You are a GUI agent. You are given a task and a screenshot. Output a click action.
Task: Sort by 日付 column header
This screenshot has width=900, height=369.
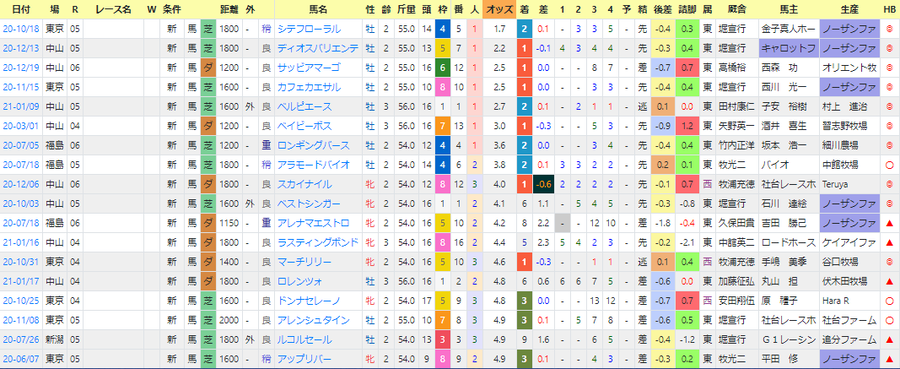pos(22,9)
